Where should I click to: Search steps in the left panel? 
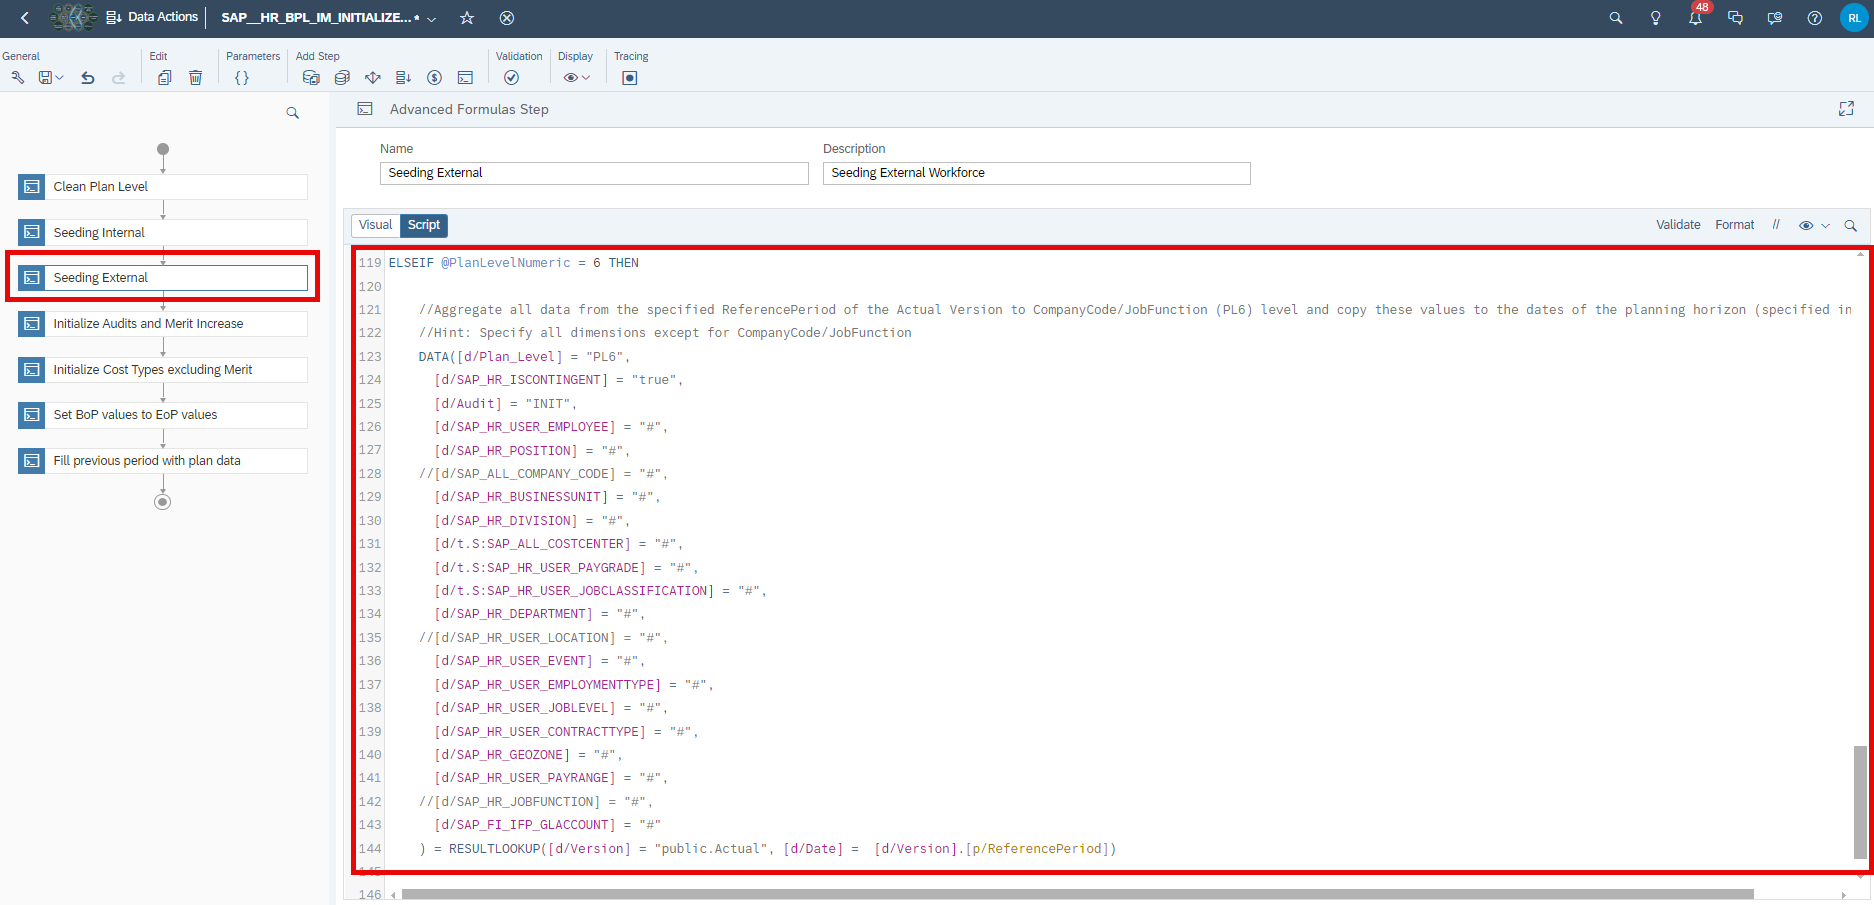pyautogui.click(x=292, y=113)
